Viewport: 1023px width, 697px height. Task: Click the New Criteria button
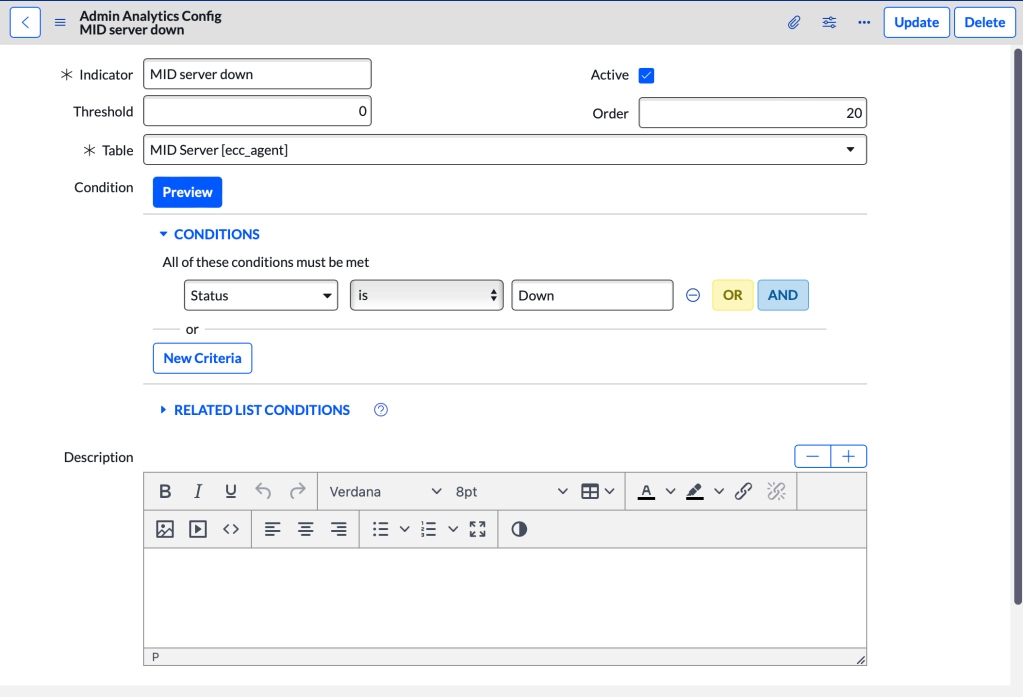(x=202, y=358)
